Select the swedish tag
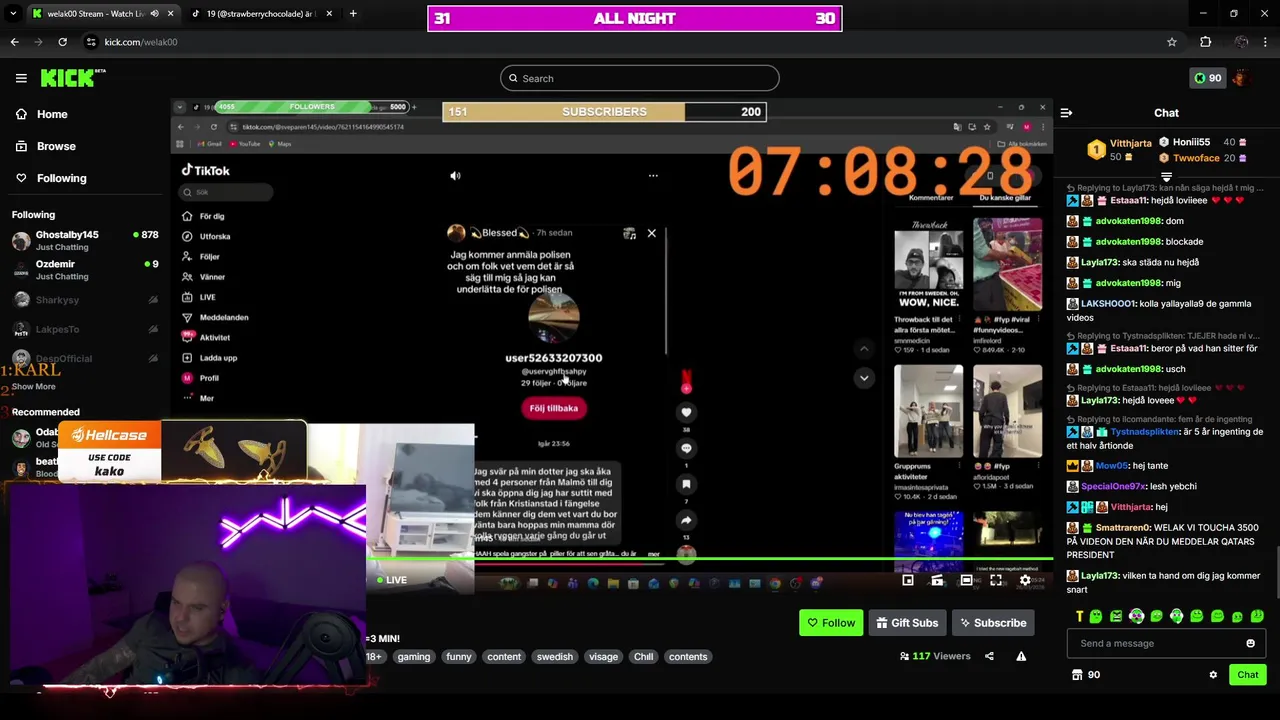Screen dimensions: 1280x720 point(554,657)
